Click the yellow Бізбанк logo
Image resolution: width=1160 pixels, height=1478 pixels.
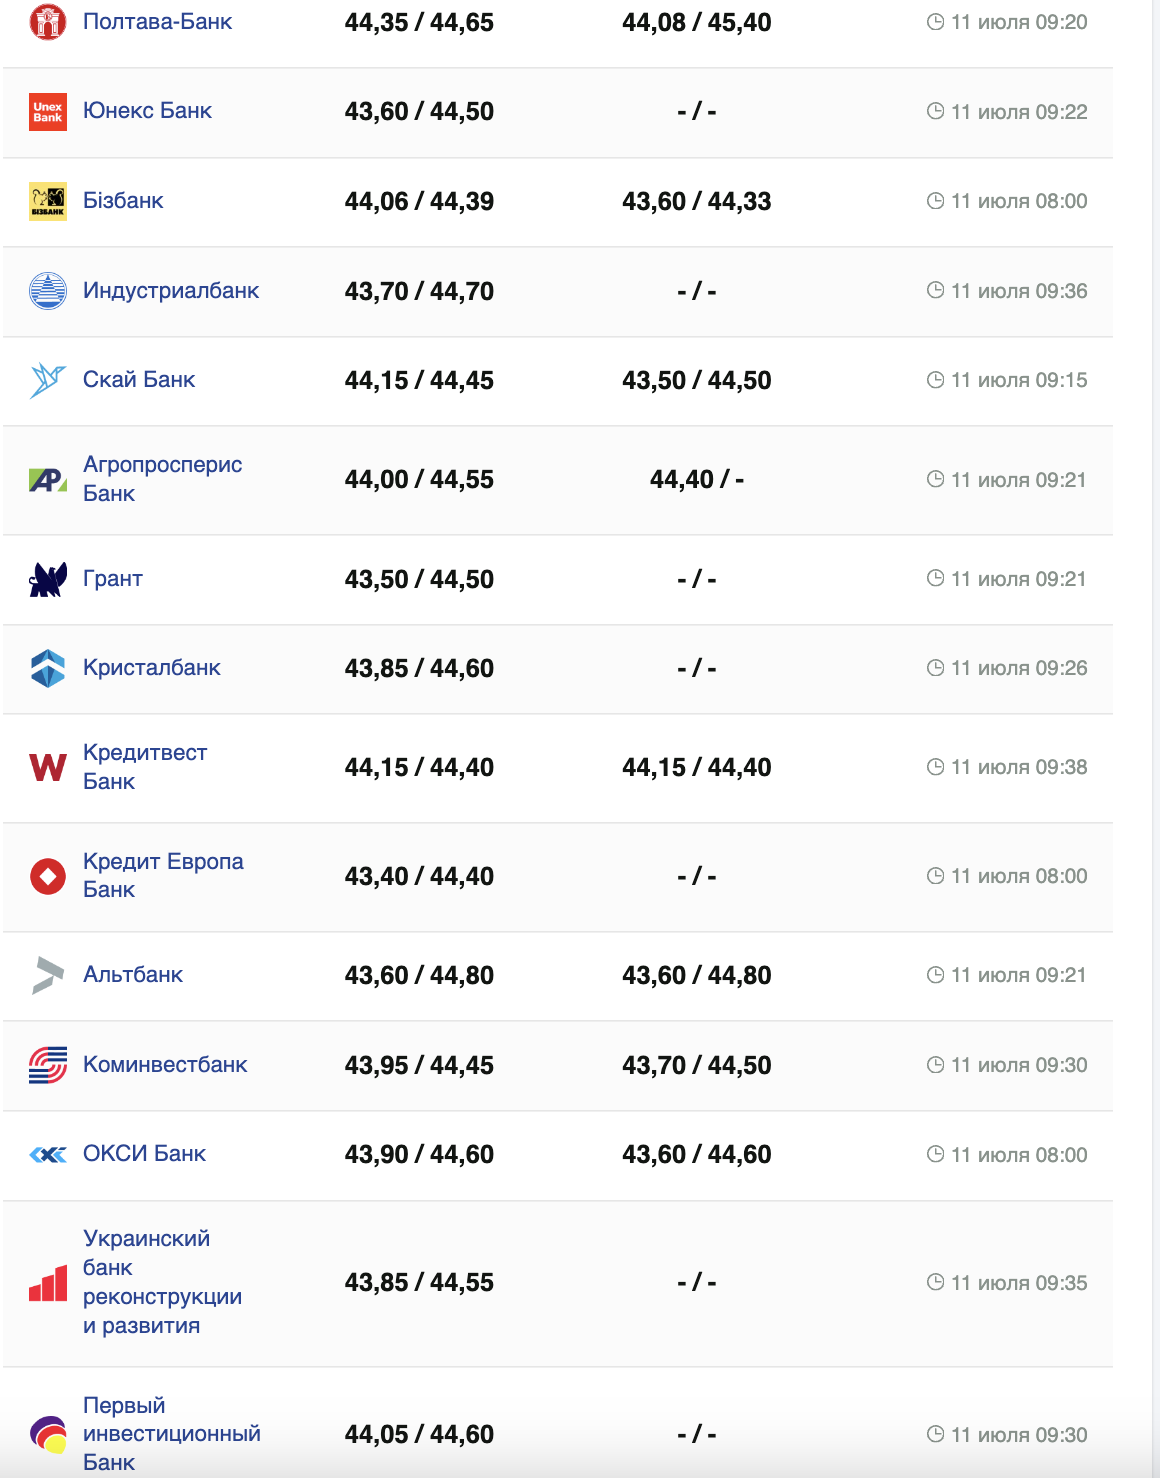[48, 201]
